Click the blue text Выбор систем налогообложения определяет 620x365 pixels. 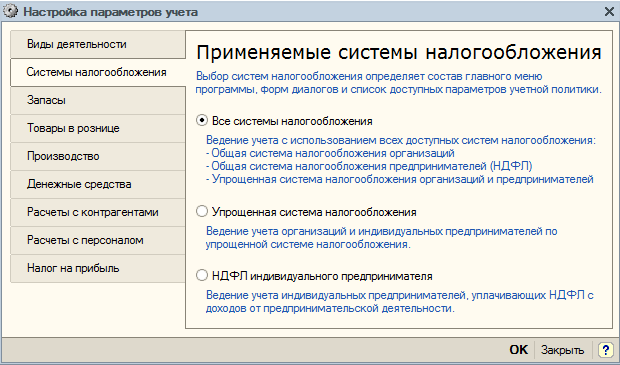pyautogui.click(x=399, y=83)
